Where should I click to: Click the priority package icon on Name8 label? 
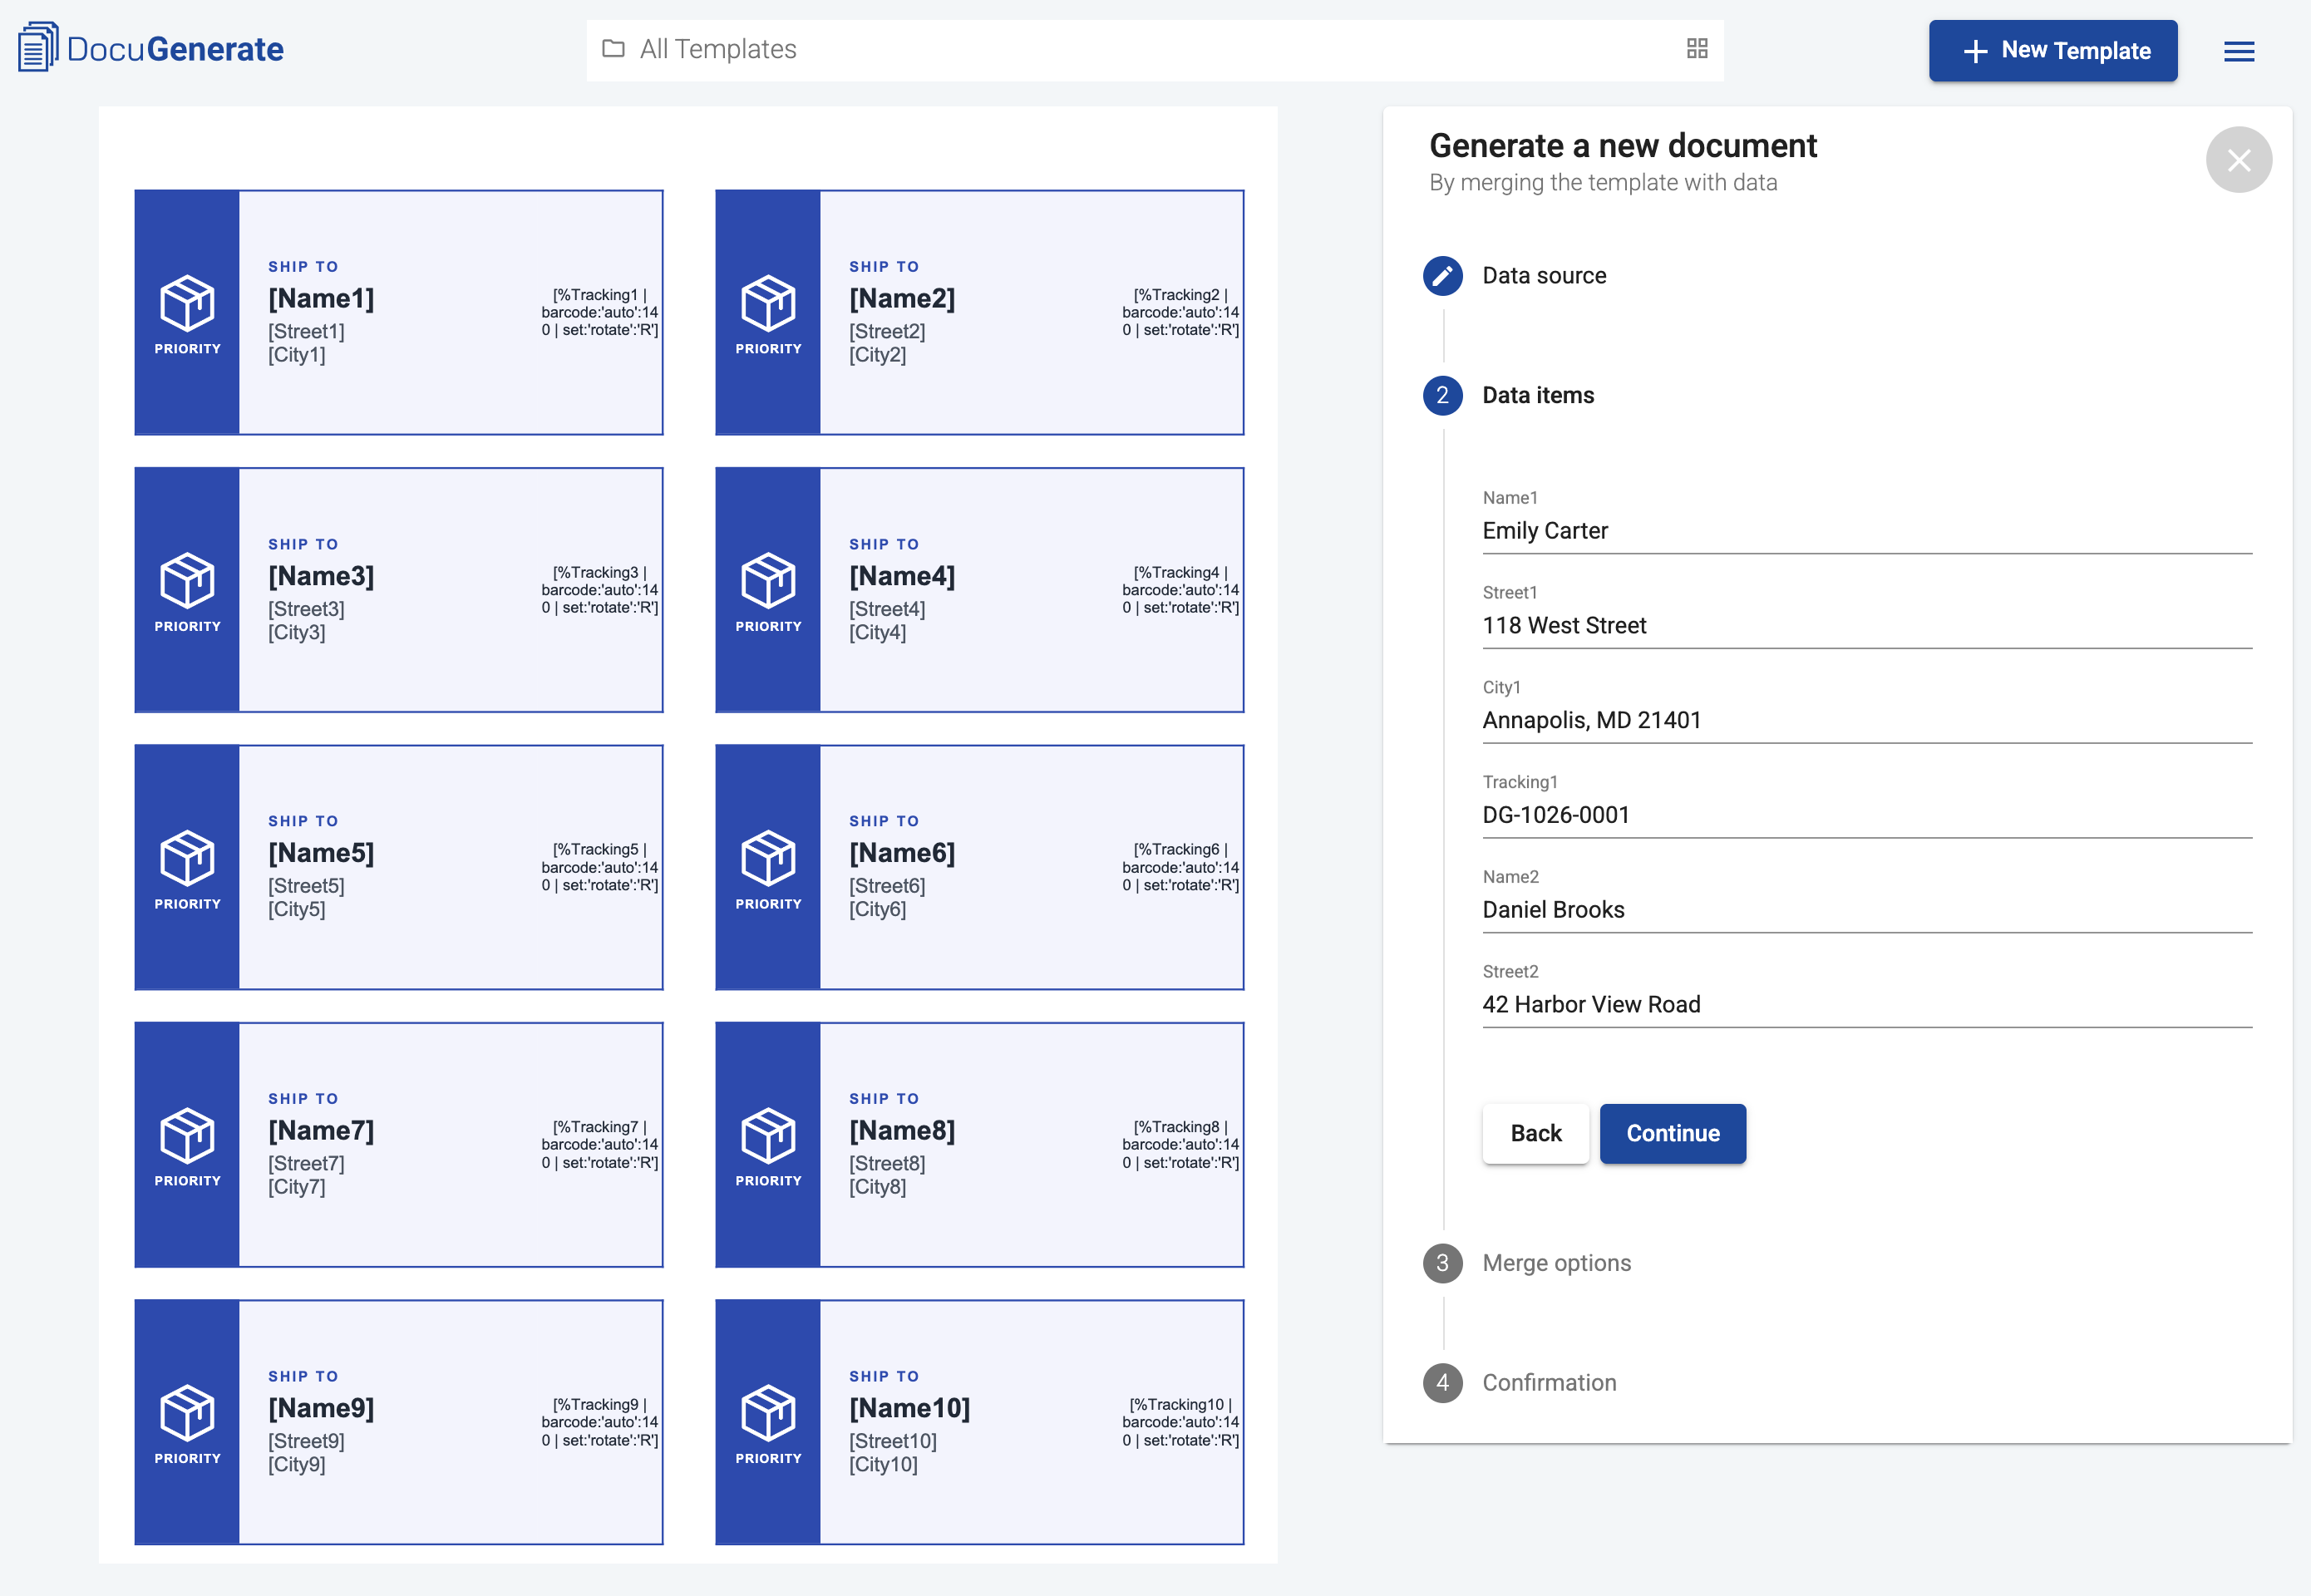click(768, 1135)
